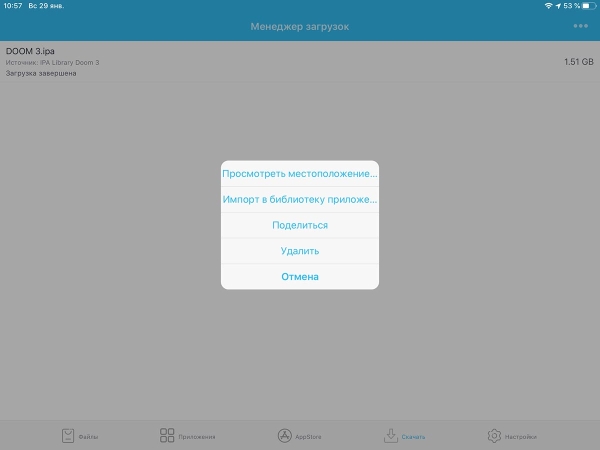Select Импорт в библиотеку приложений
This screenshot has width=600, height=450.
tap(300, 199)
